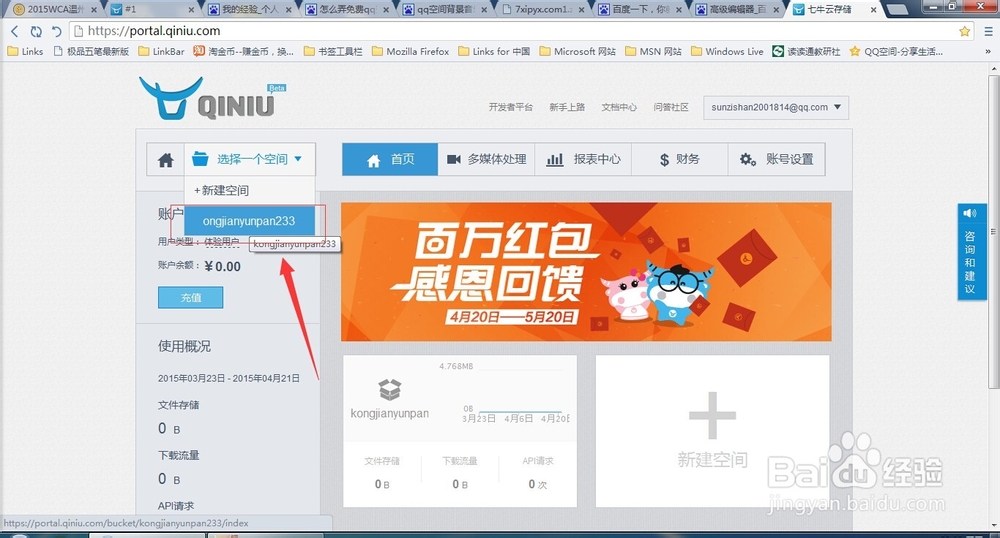Open the 多媒体处理 tab
The image size is (1000, 538).
[x=487, y=159]
